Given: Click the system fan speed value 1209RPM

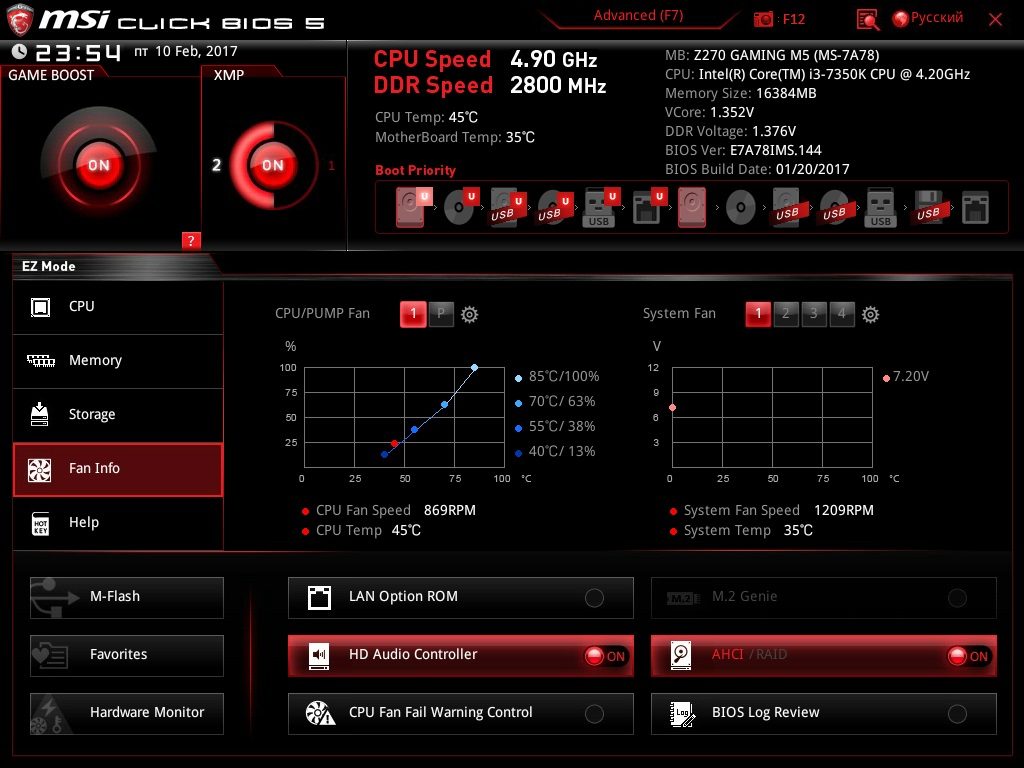Looking at the screenshot, I should 844,510.
